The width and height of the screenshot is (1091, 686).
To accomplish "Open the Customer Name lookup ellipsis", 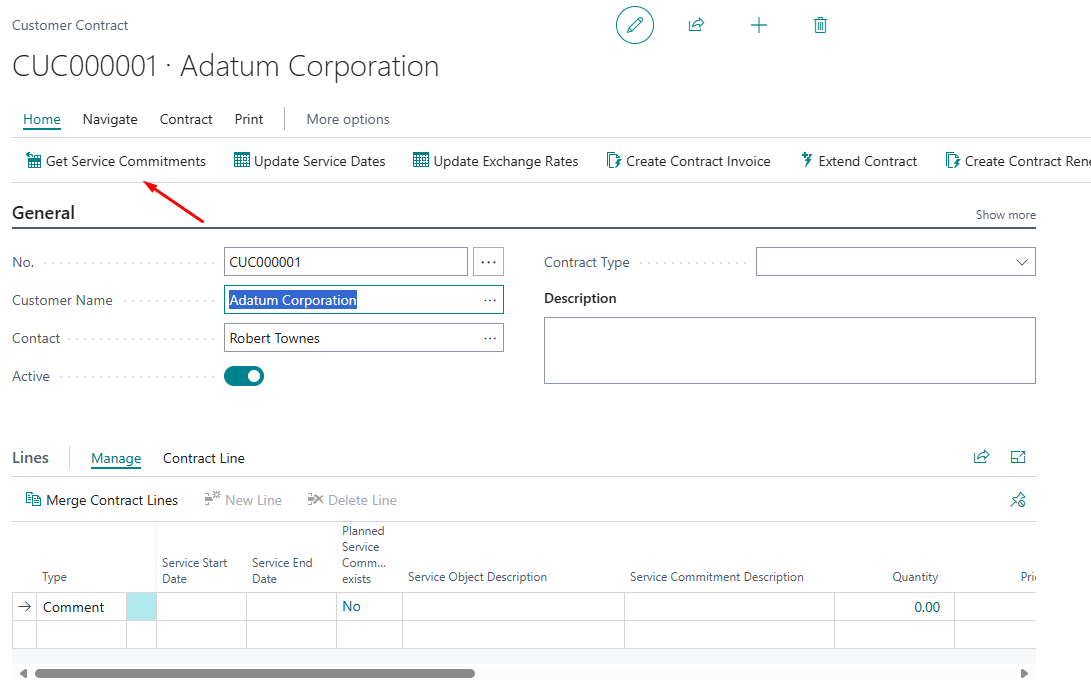I will [x=490, y=299].
